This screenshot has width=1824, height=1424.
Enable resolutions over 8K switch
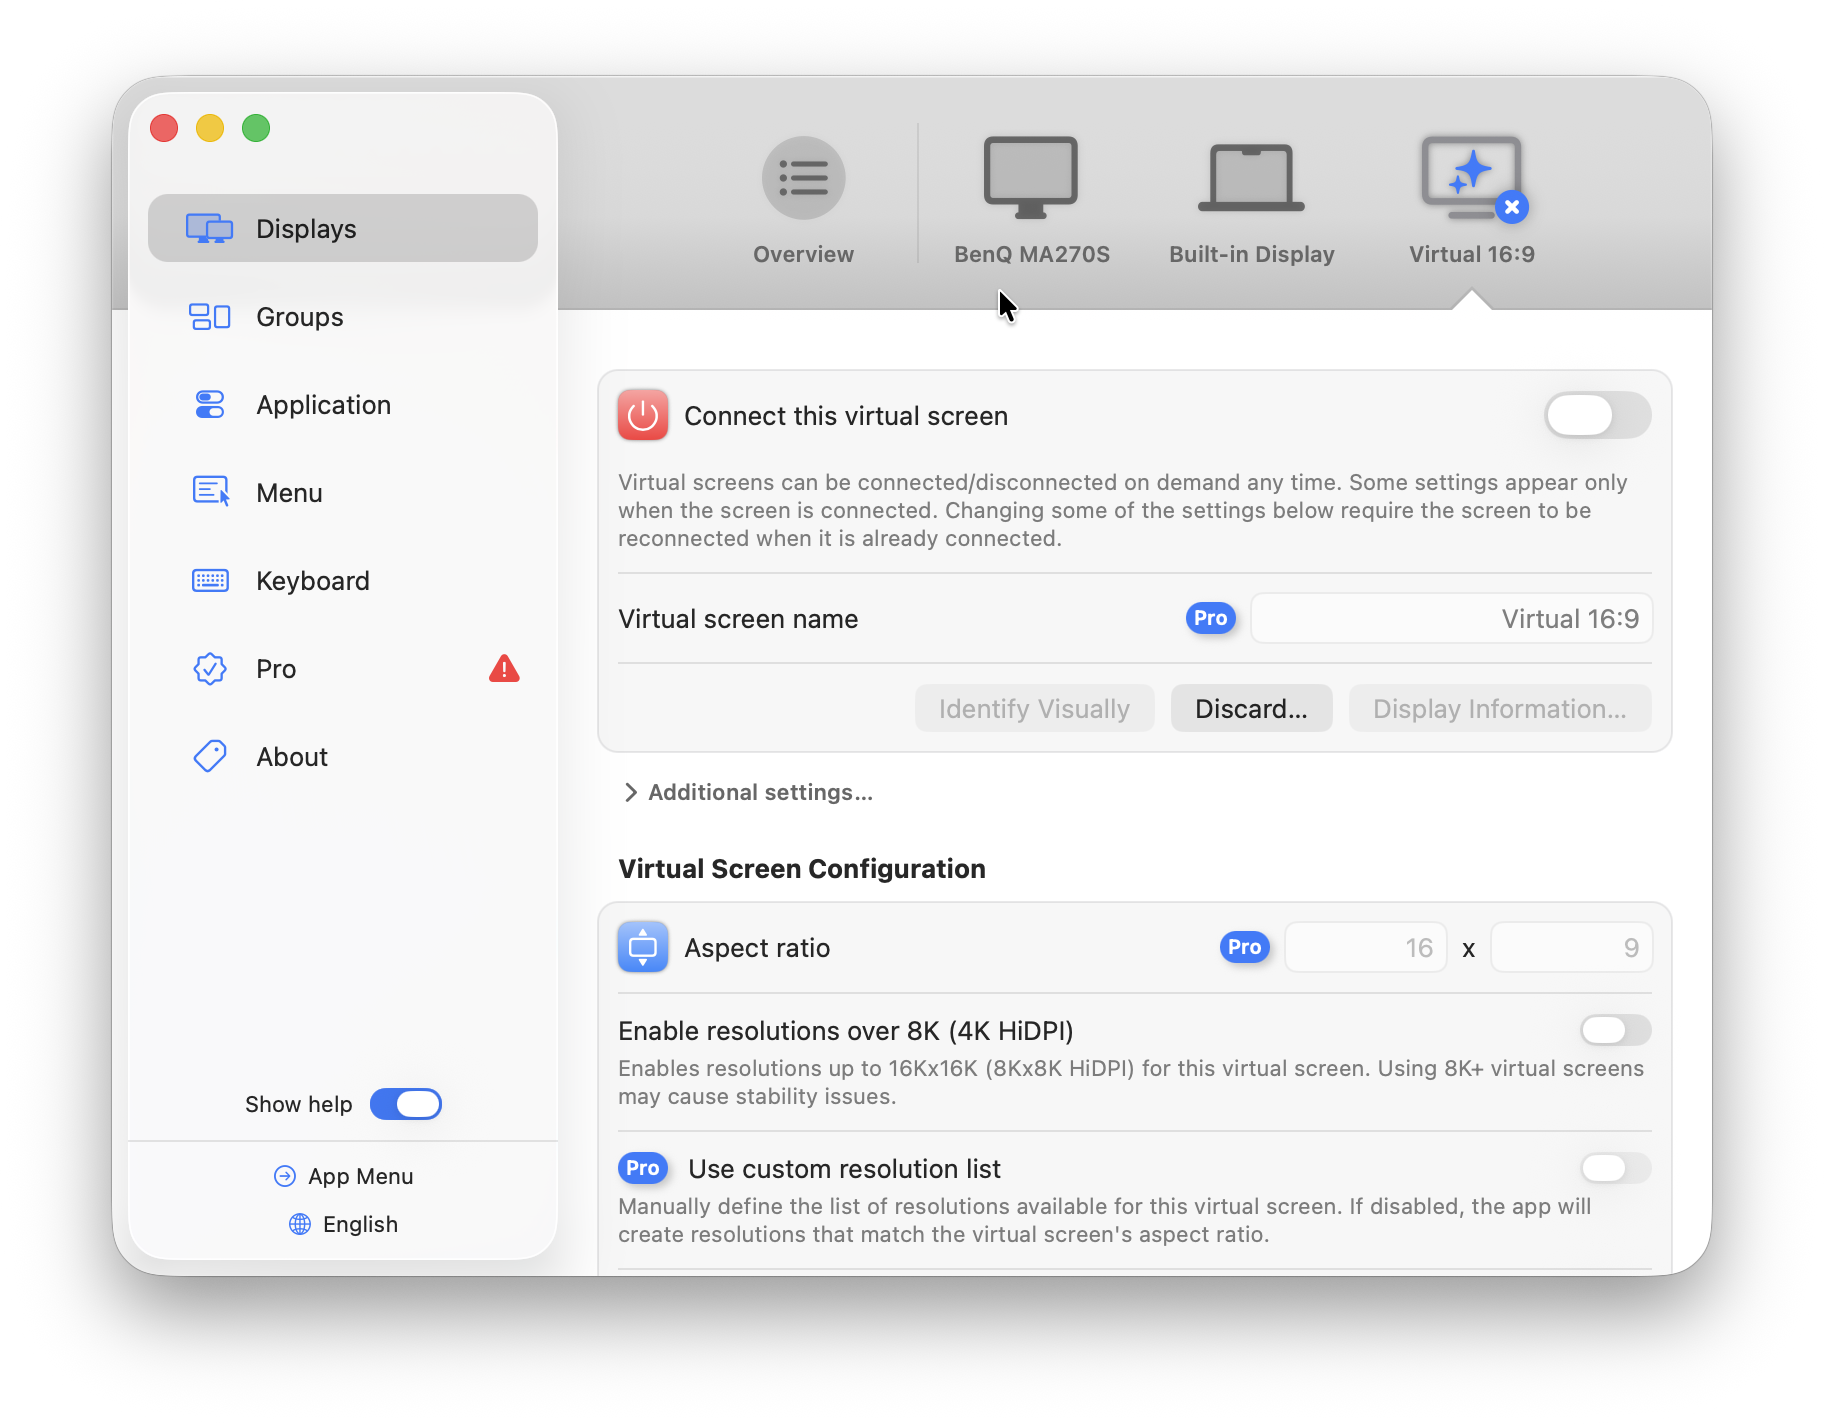pos(1615,1030)
